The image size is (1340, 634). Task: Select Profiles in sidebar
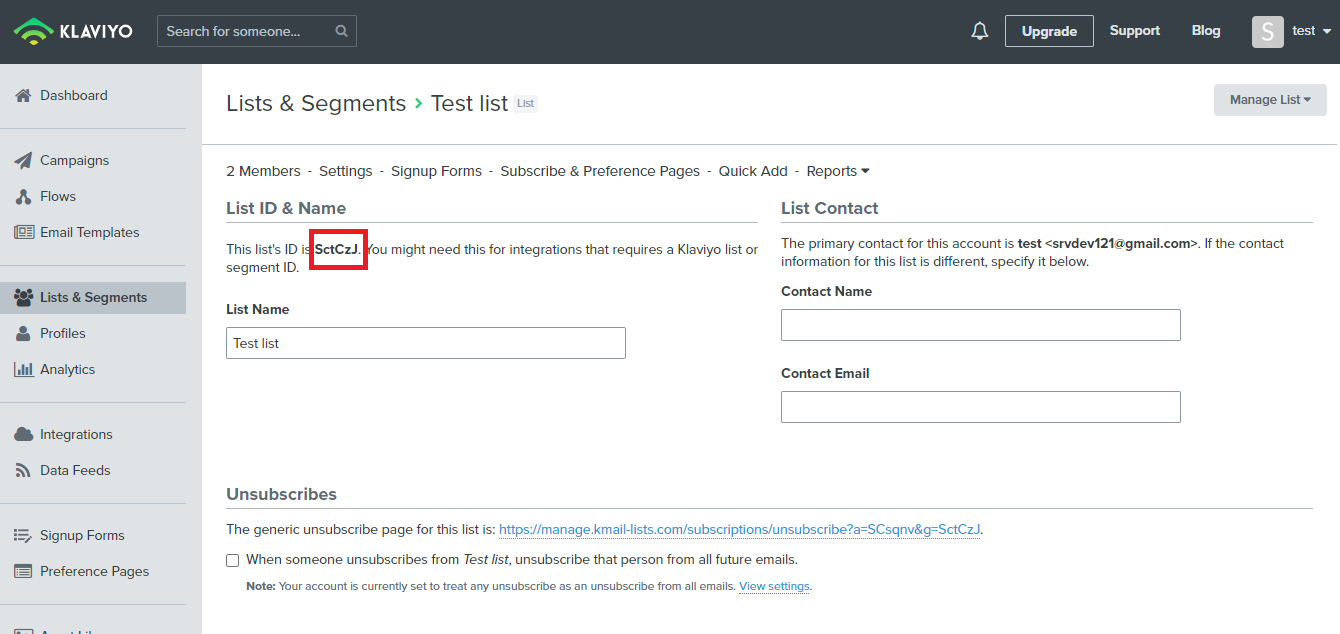[63, 334]
